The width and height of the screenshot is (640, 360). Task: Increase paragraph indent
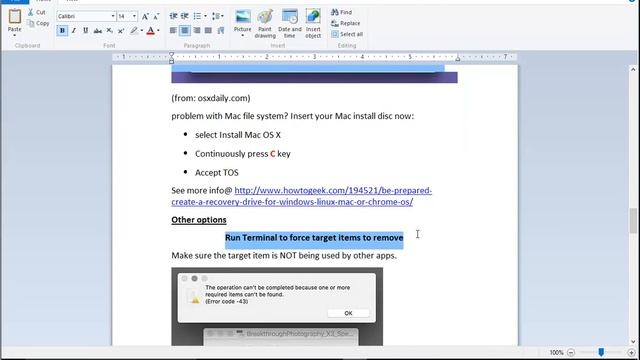[x=185, y=16]
